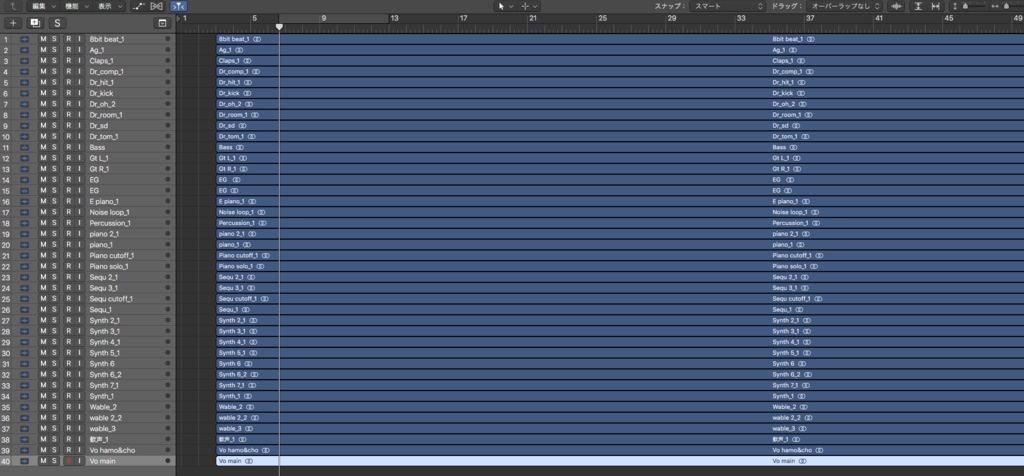Image resolution: width=1024 pixels, height=476 pixels.
Task: Record-enable the Claps_1 track
Action: (69, 61)
